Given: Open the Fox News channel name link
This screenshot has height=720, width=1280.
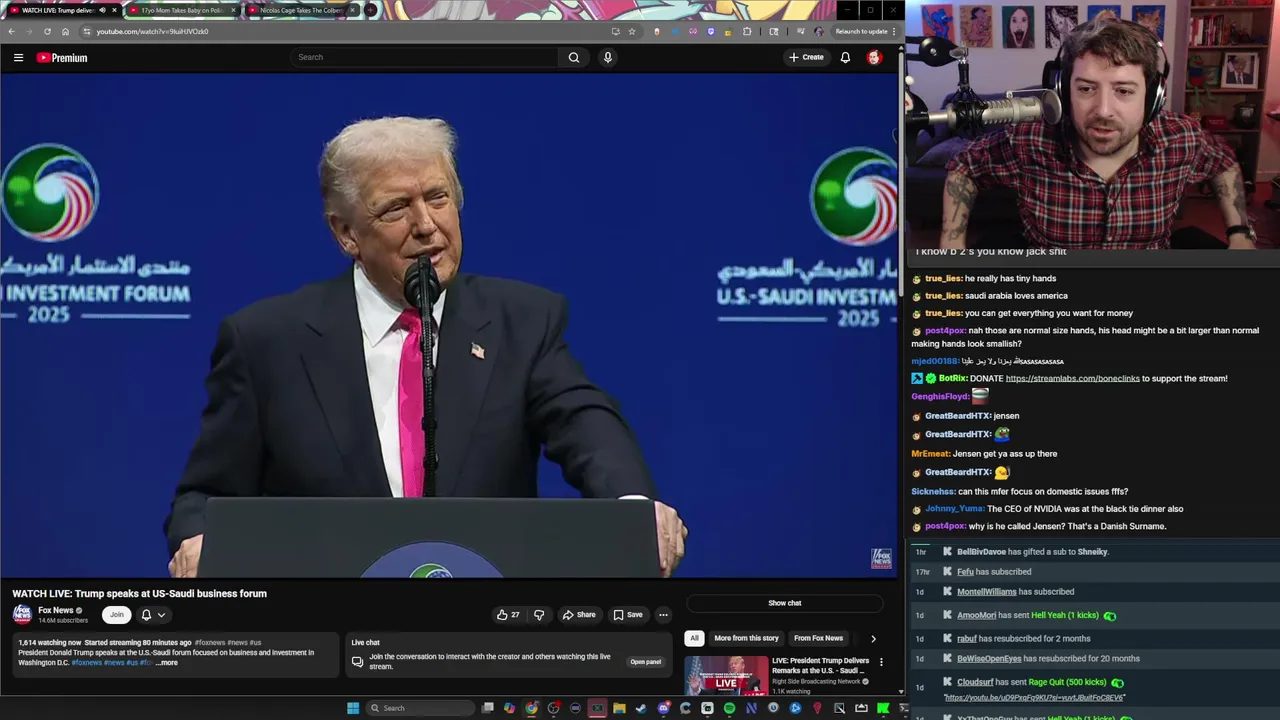Looking at the screenshot, I should (x=56, y=610).
